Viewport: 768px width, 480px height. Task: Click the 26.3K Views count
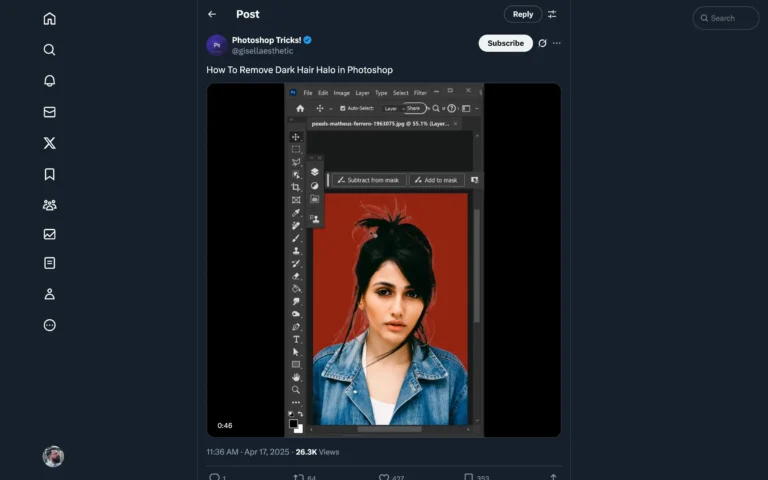point(317,452)
